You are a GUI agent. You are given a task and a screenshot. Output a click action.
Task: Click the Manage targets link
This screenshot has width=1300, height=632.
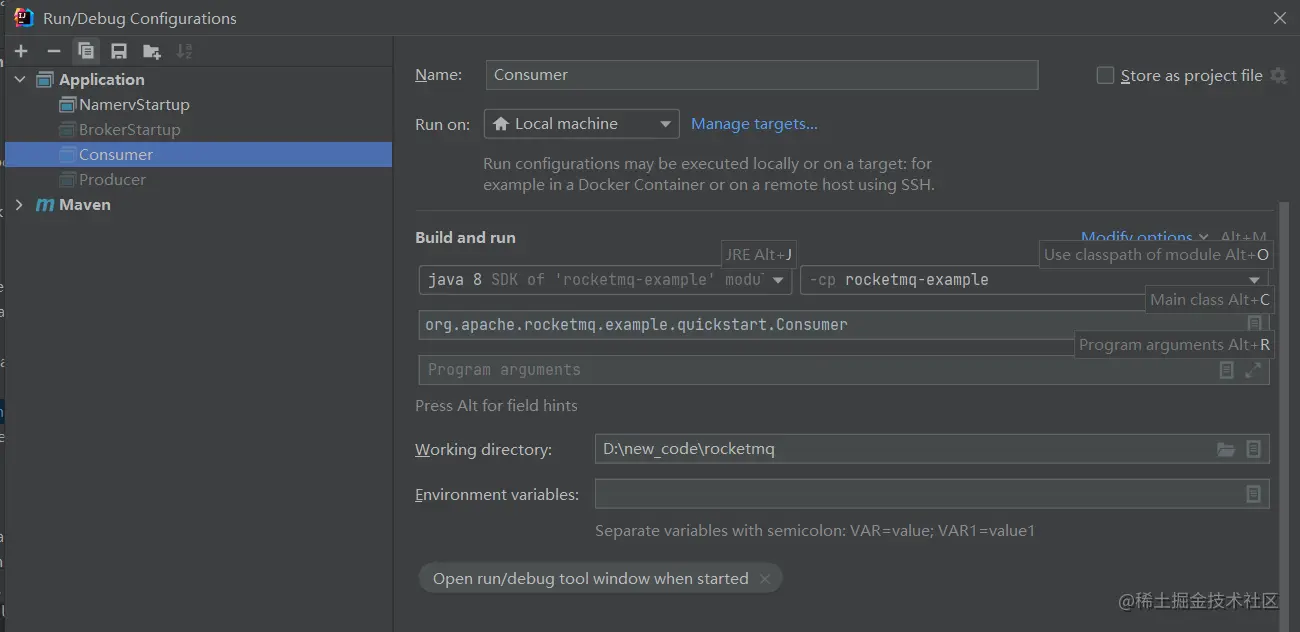point(754,124)
